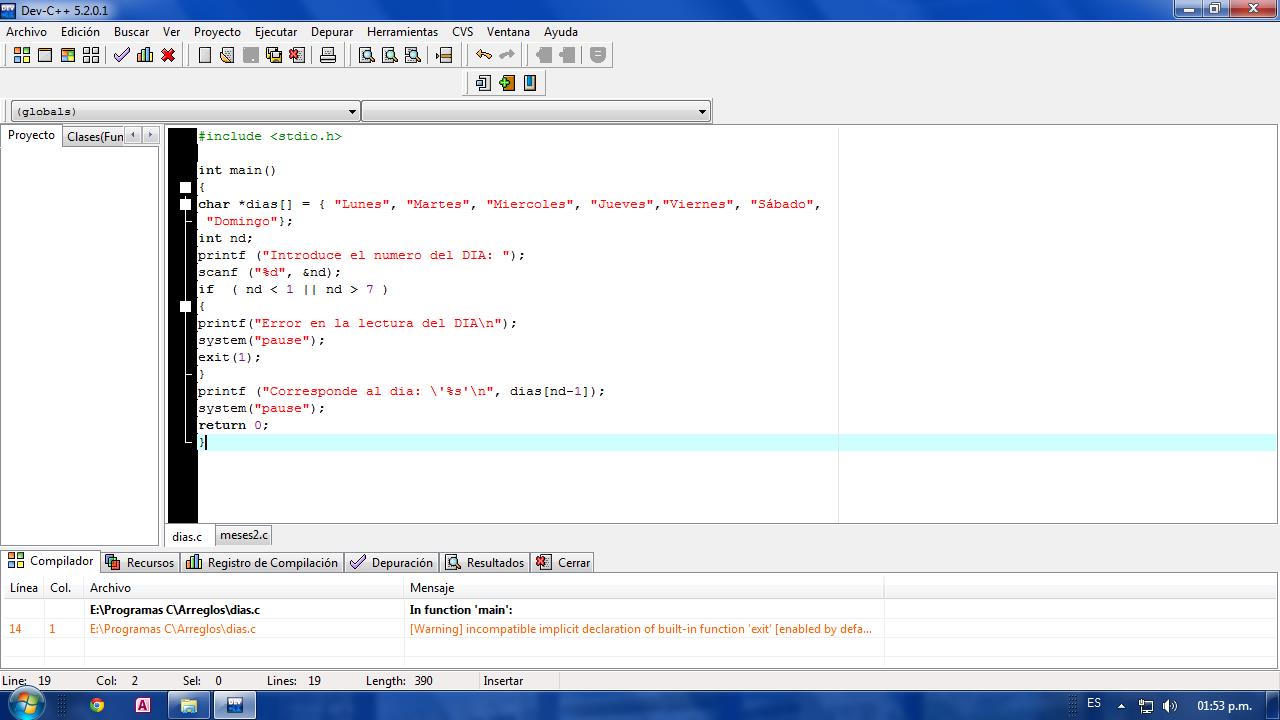The width and height of the screenshot is (1280, 720).
Task: Click the Print icon in the toolbar
Action: pos(328,55)
